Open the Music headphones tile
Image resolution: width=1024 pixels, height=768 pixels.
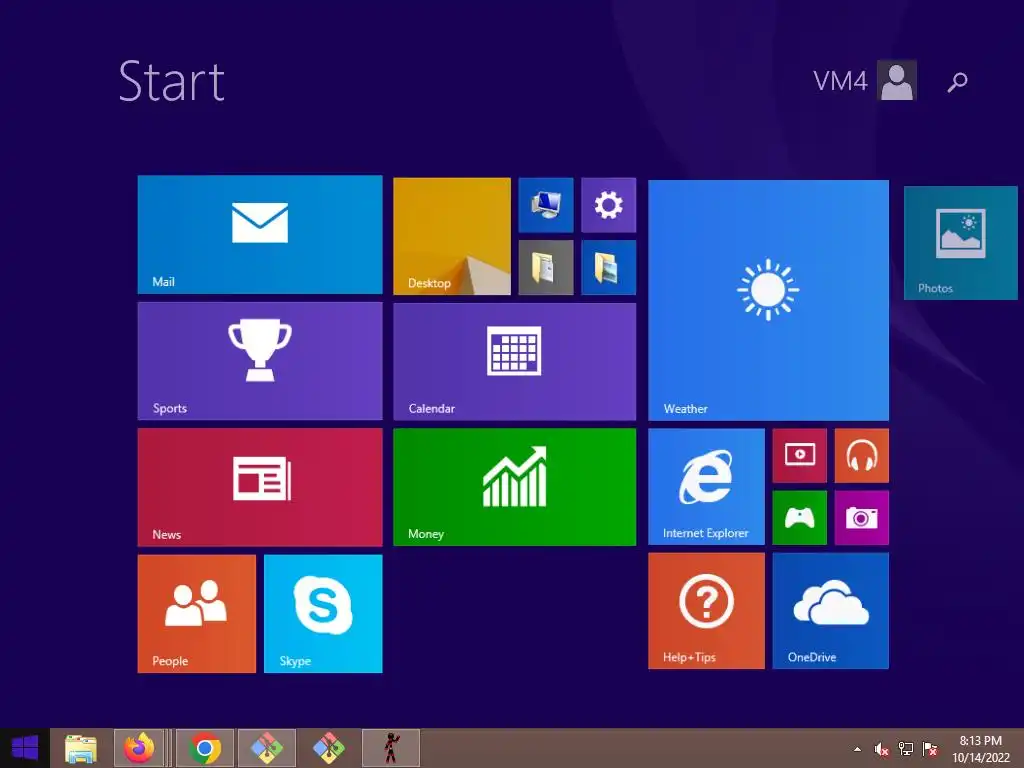click(x=862, y=455)
